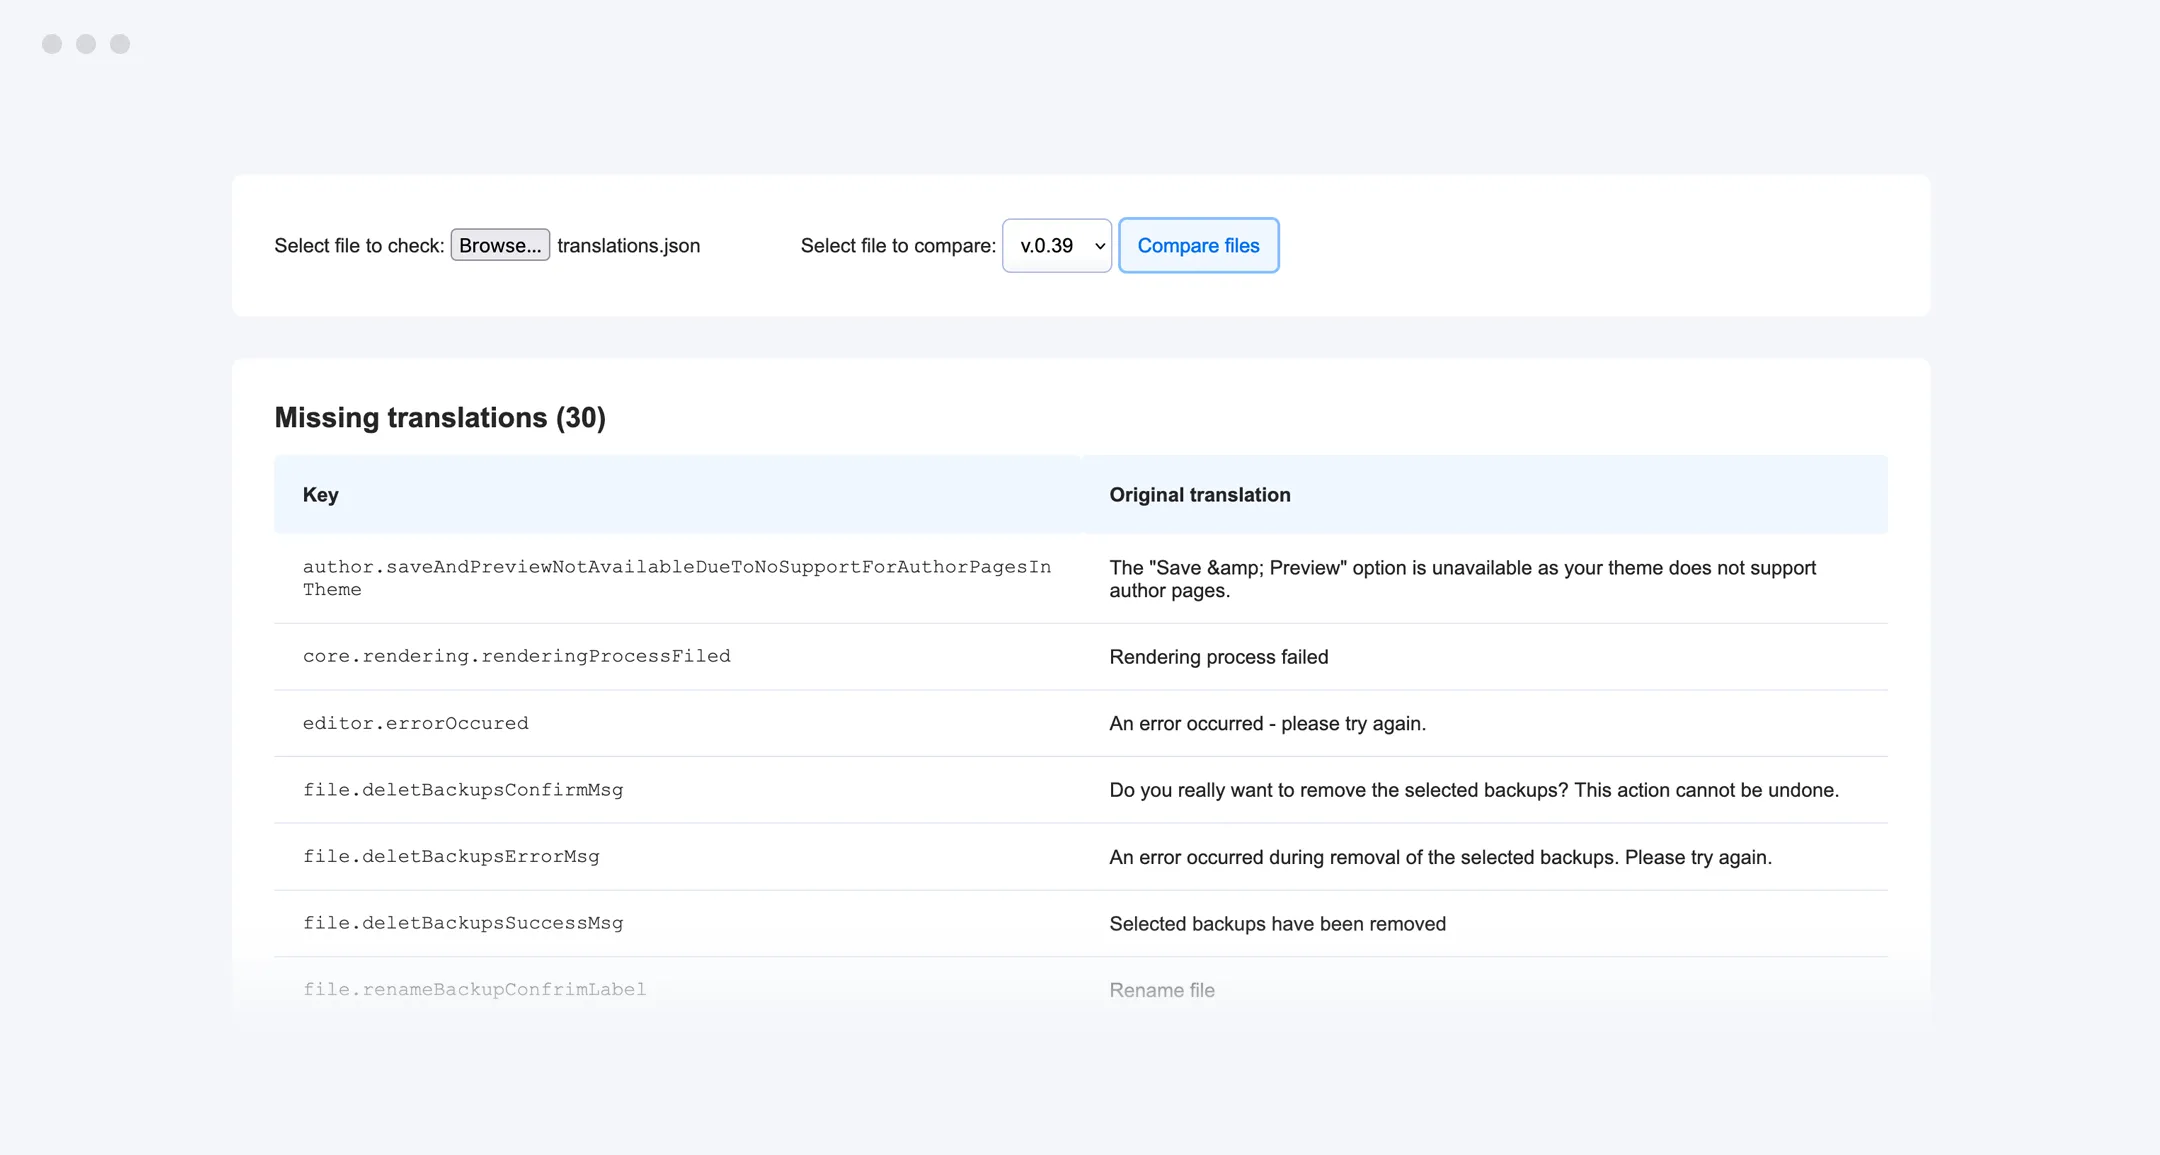Open the Browse file picker
The image size is (2160, 1155).
(x=500, y=245)
